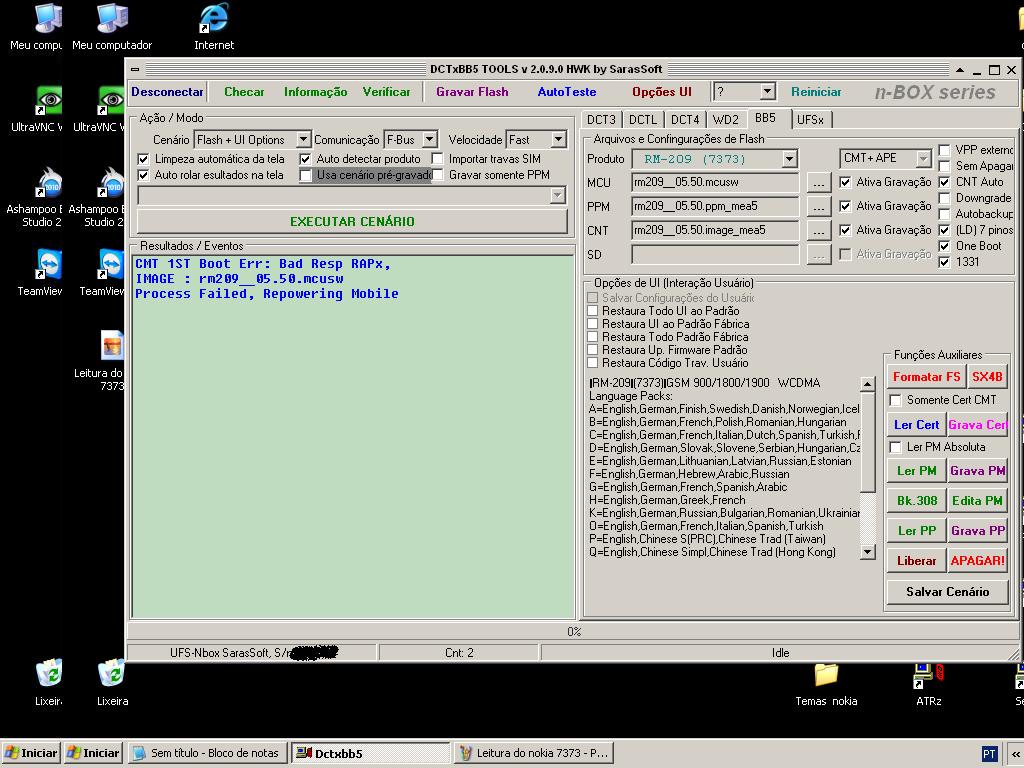Toggle Ativa Gravação for CNT row

[x=846, y=231]
